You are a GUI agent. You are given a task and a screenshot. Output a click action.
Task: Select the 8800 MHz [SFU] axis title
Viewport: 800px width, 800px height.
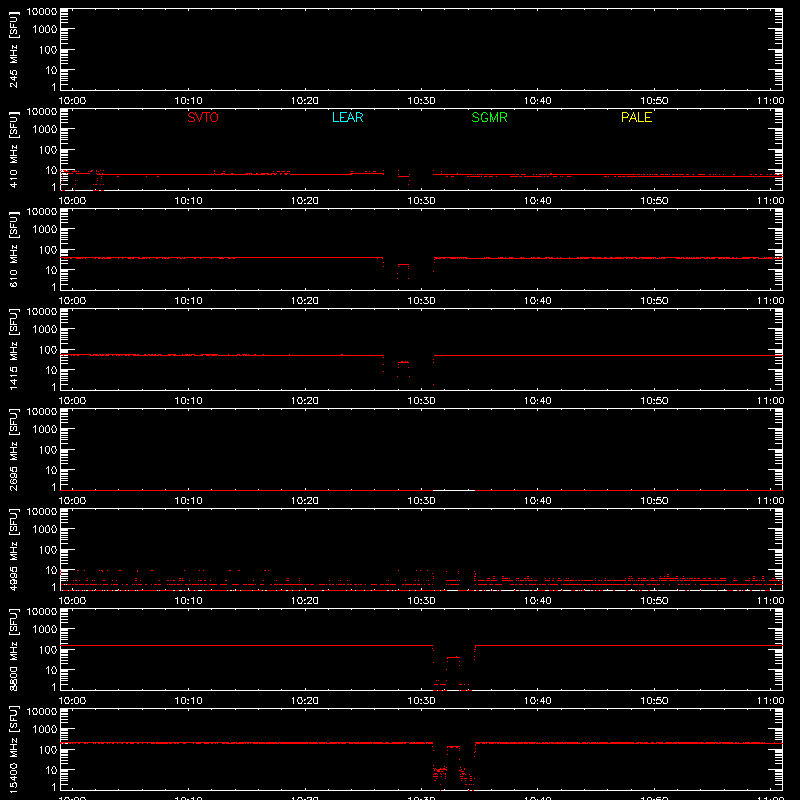(x=13, y=649)
